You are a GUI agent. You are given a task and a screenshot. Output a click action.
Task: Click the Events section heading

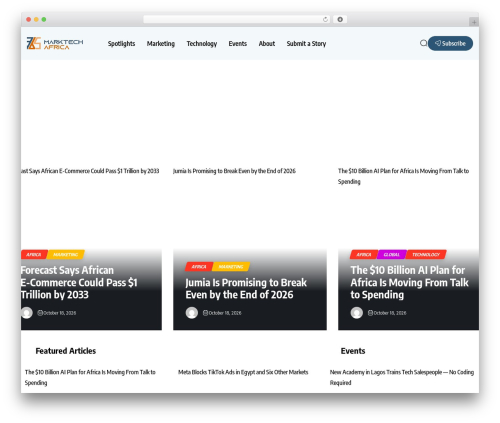tap(353, 351)
